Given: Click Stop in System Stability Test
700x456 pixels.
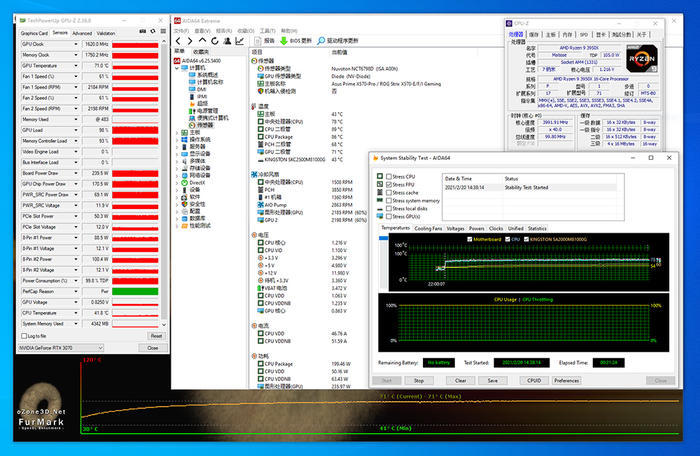Looking at the screenshot, I should tap(419, 381).
